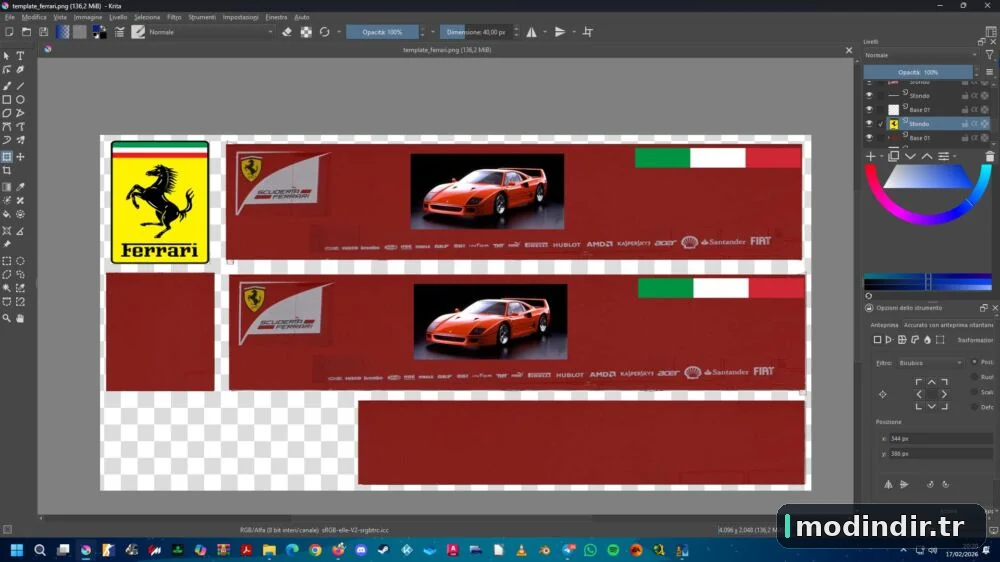The height and width of the screenshot is (562, 1000).
Task: Open the workspace chooser icon
Action: [x=991, y=32]
